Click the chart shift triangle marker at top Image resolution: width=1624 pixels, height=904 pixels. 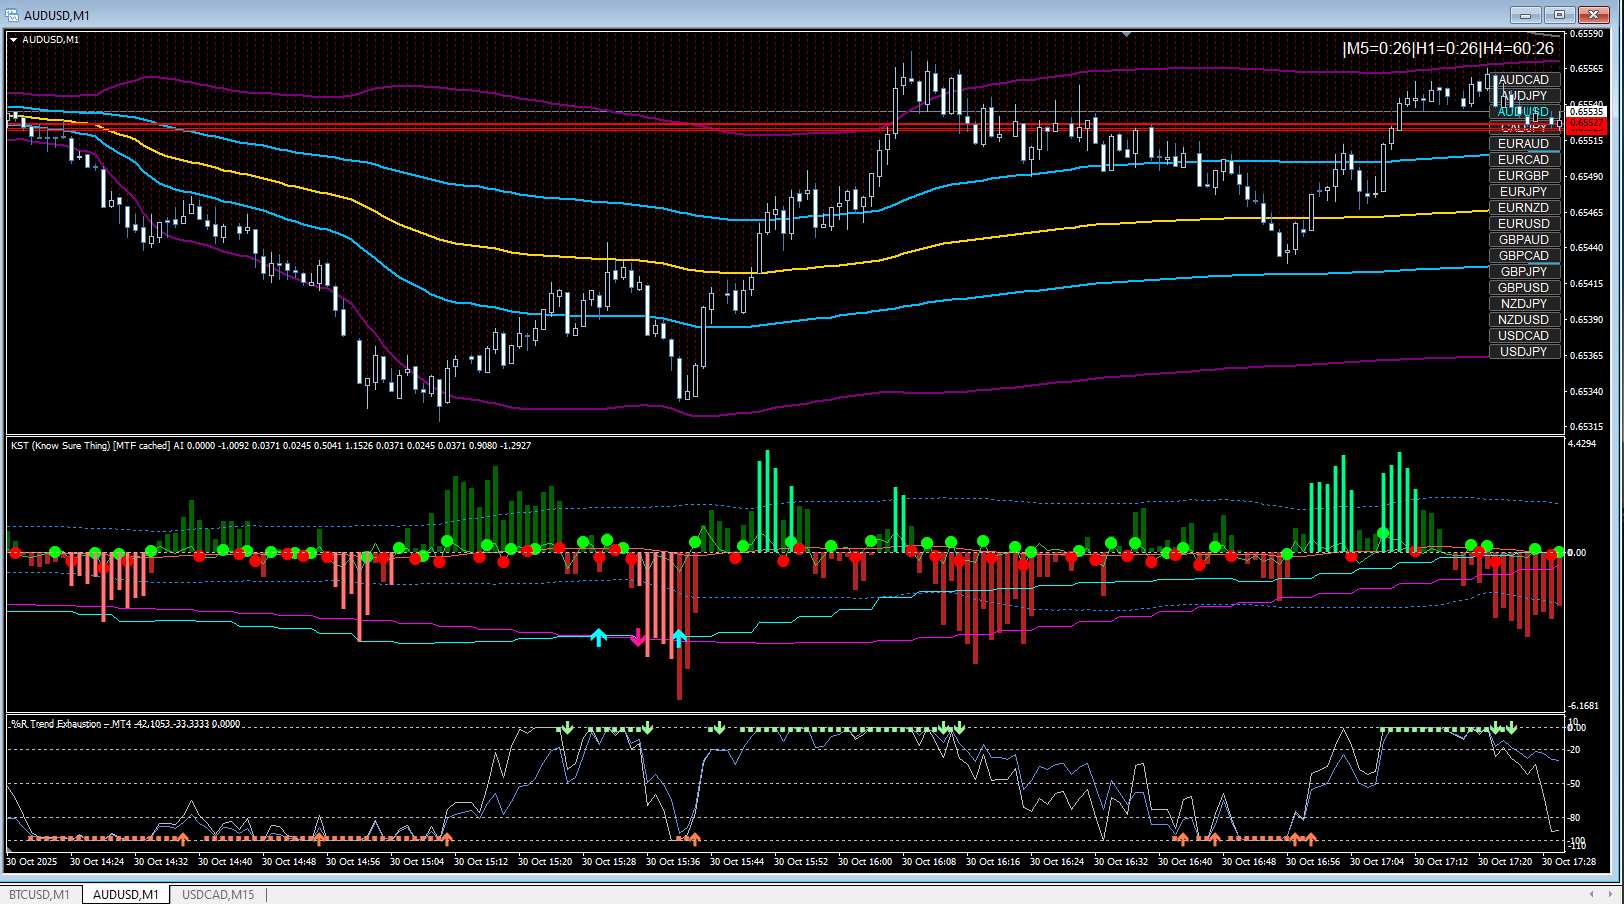[x=1127, y=34]
